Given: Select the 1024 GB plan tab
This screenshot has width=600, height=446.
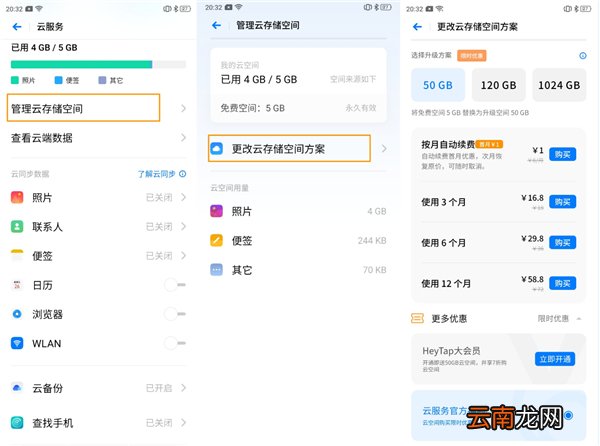Looking at the screenshot, I should tap(559, 85).
